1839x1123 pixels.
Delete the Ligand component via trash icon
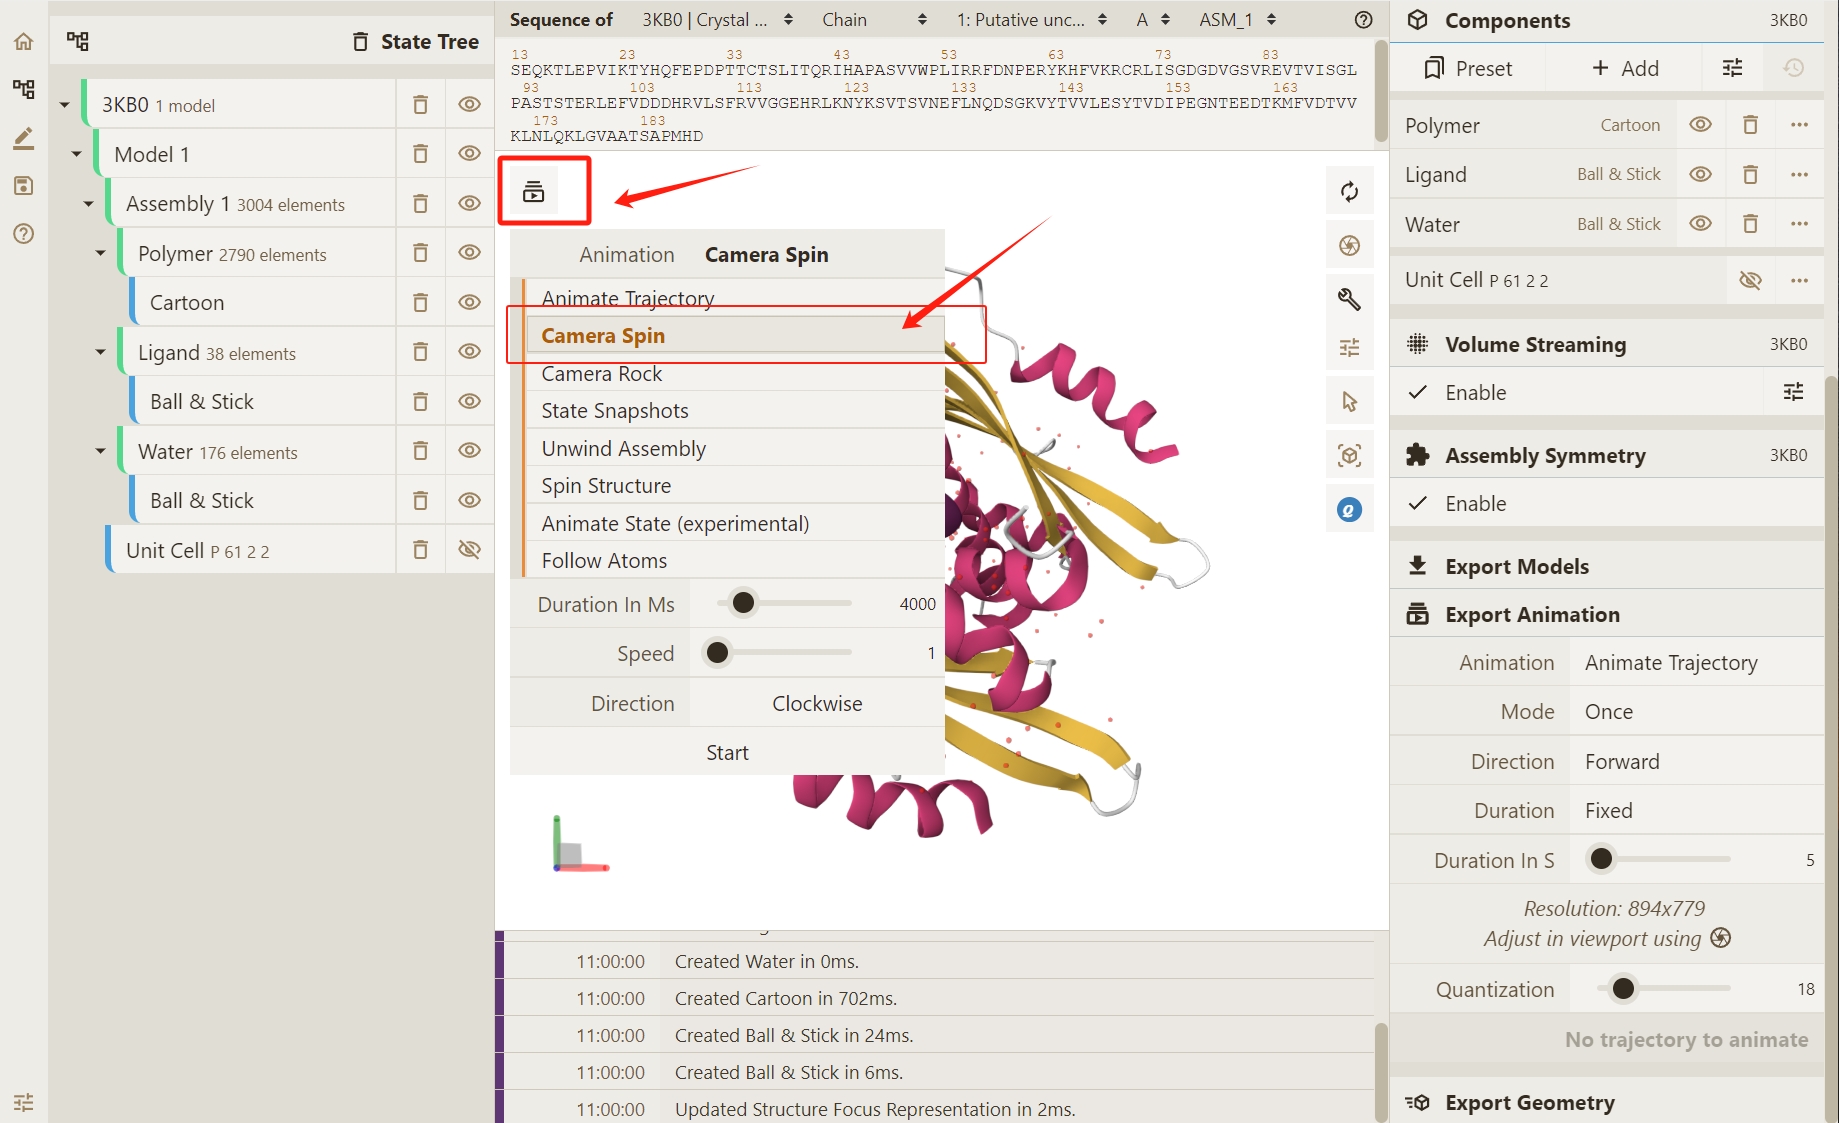pos(1750,175)
